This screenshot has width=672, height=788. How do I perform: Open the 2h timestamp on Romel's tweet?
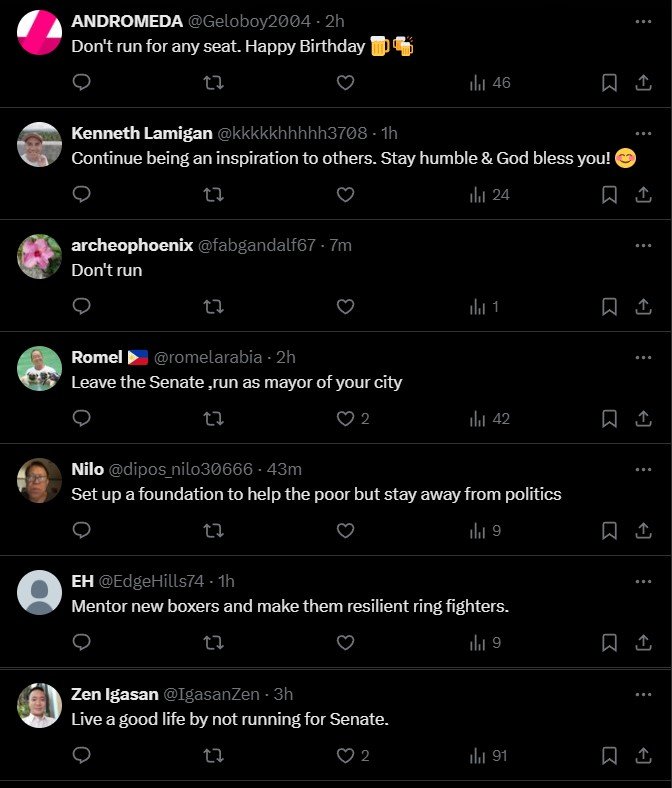286,357
